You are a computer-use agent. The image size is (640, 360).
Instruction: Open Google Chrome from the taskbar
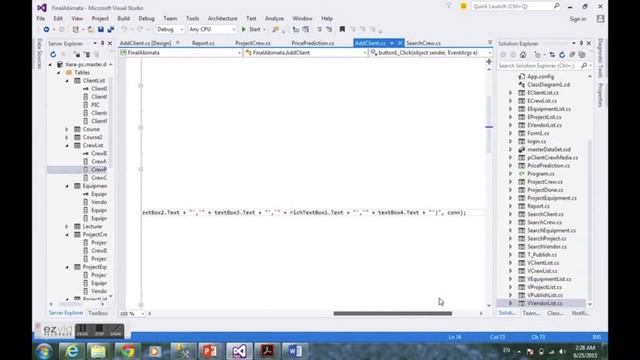(x=127, y=351)
